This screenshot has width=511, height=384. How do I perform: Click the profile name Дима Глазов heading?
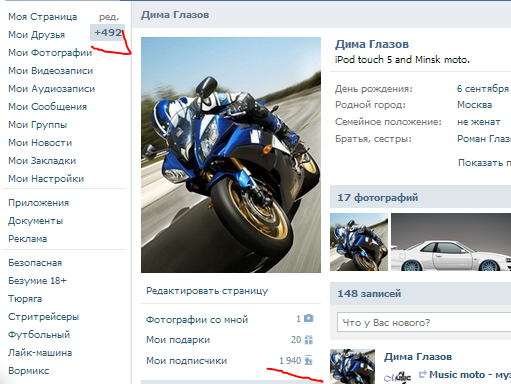[x=372, y=44]
